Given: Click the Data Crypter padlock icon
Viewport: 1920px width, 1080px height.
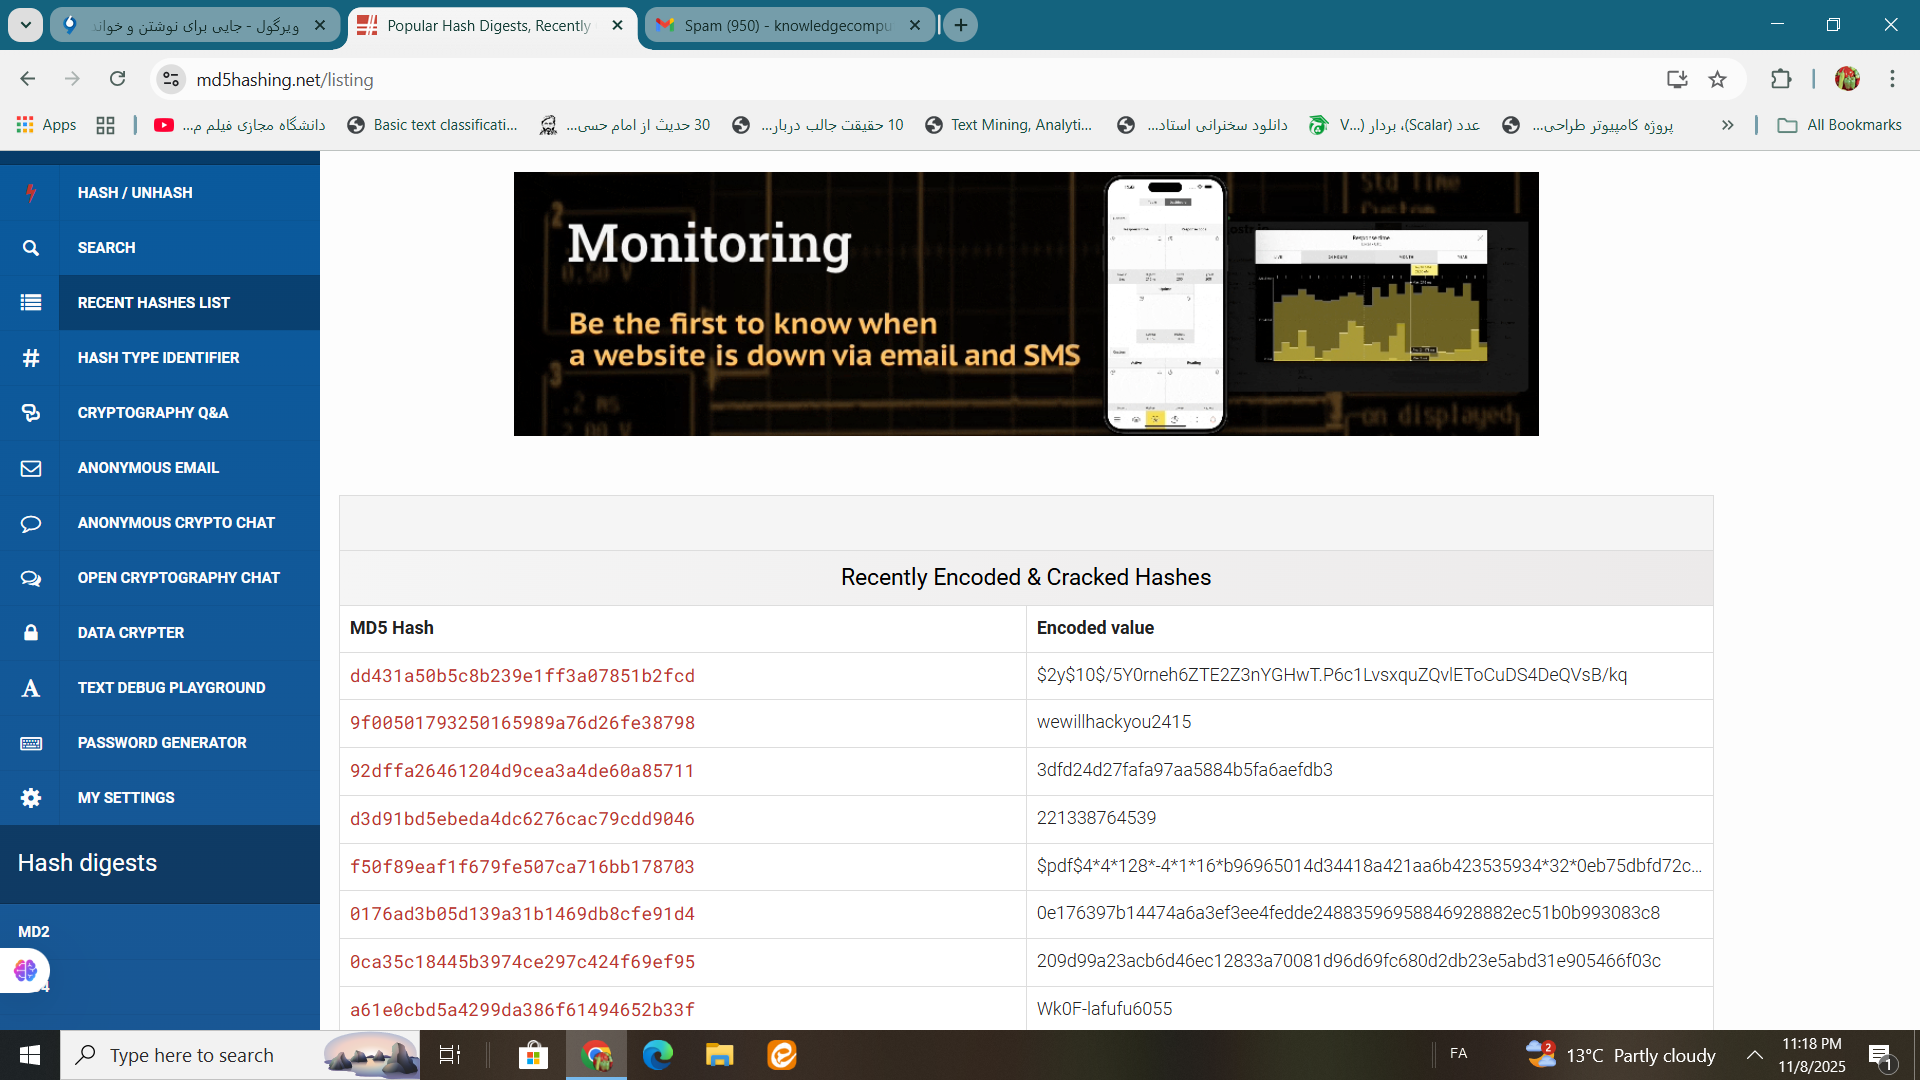Looking at the screenshot, I should click(31, 633).
